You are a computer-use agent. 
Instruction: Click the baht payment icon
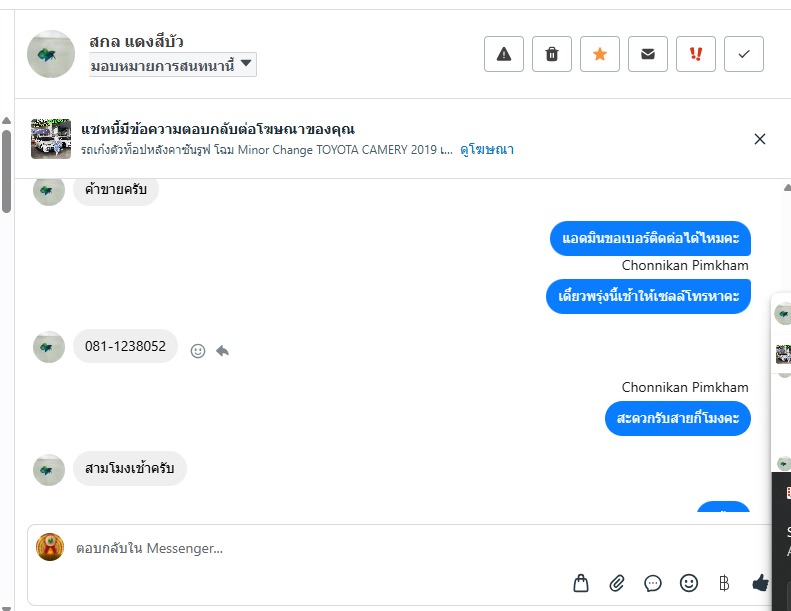coord(724,582)
